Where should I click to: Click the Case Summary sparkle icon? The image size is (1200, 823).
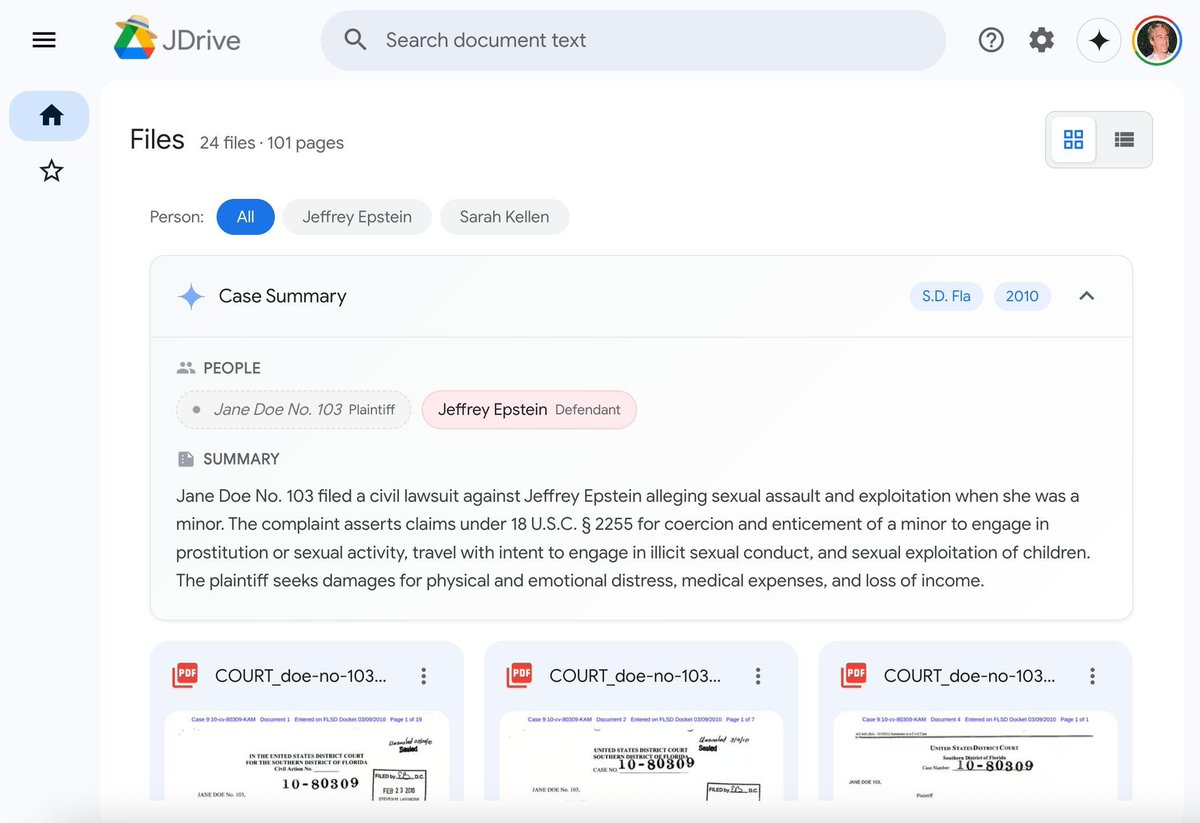[190, 296]
